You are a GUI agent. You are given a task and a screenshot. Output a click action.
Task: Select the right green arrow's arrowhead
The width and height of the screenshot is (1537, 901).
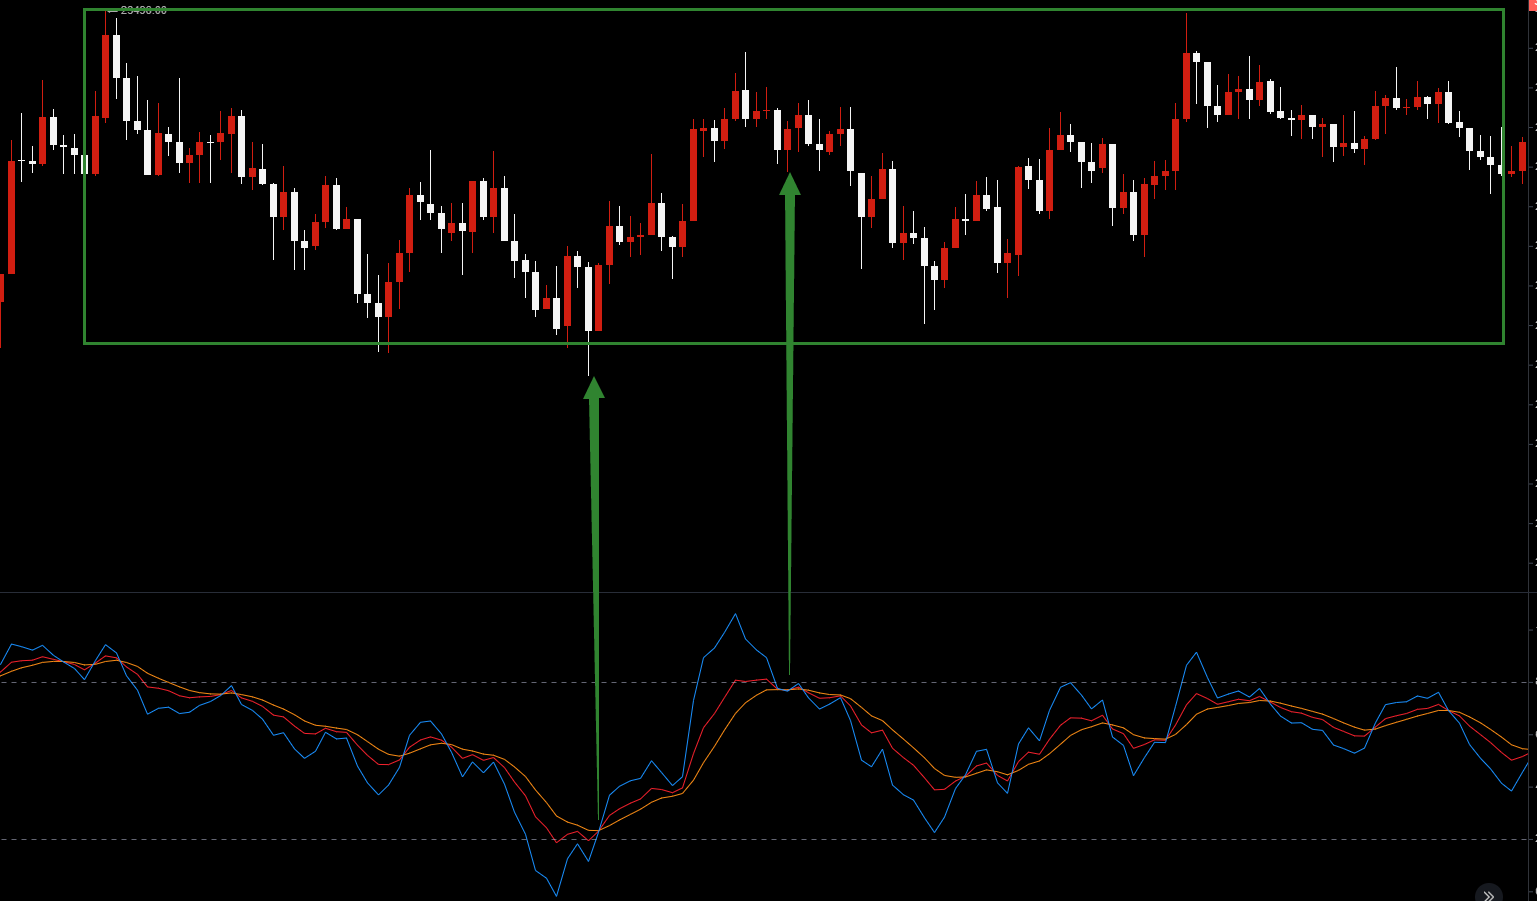[x=790, y=184]
